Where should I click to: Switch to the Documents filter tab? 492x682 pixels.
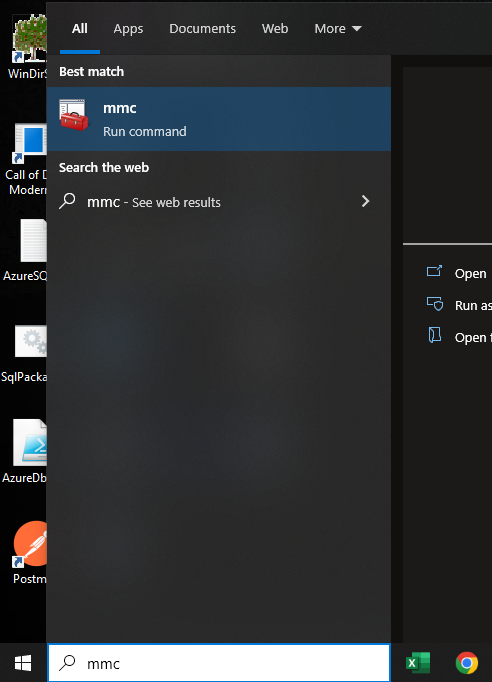[x=202, y=29]
